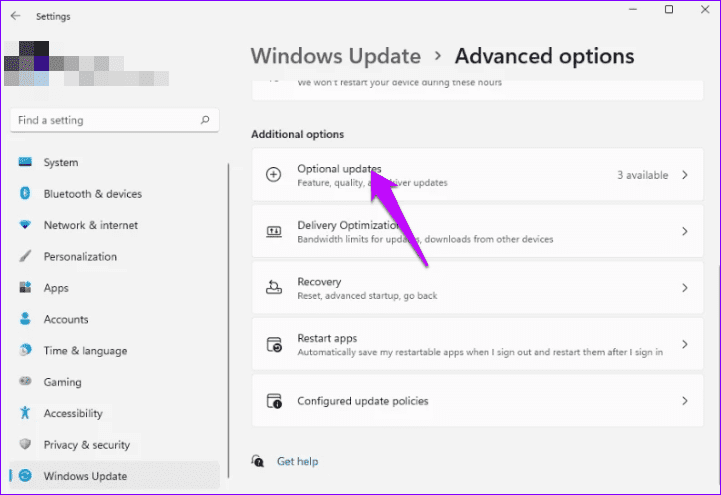
Task: Open the Delivery Optimization title
Action: 348,225
